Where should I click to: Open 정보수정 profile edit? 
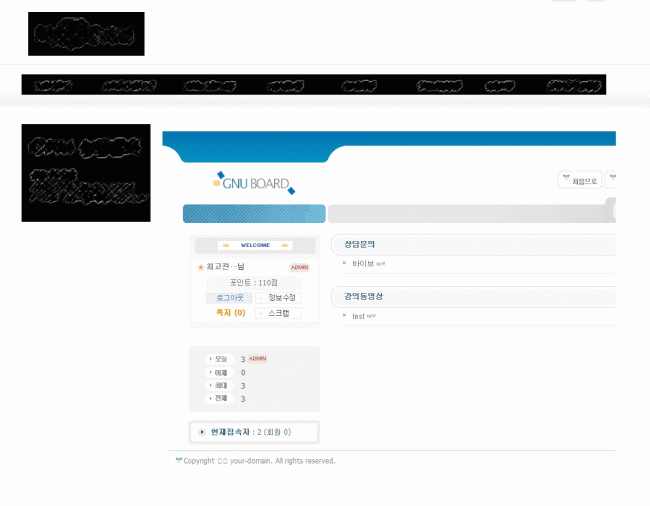pyautogui.click(x=278, y=298)
